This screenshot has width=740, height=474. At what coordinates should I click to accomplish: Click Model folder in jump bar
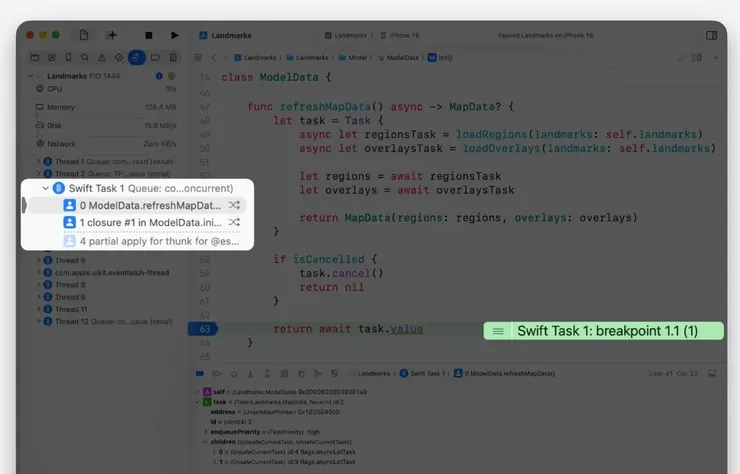(x=353, y=58)
